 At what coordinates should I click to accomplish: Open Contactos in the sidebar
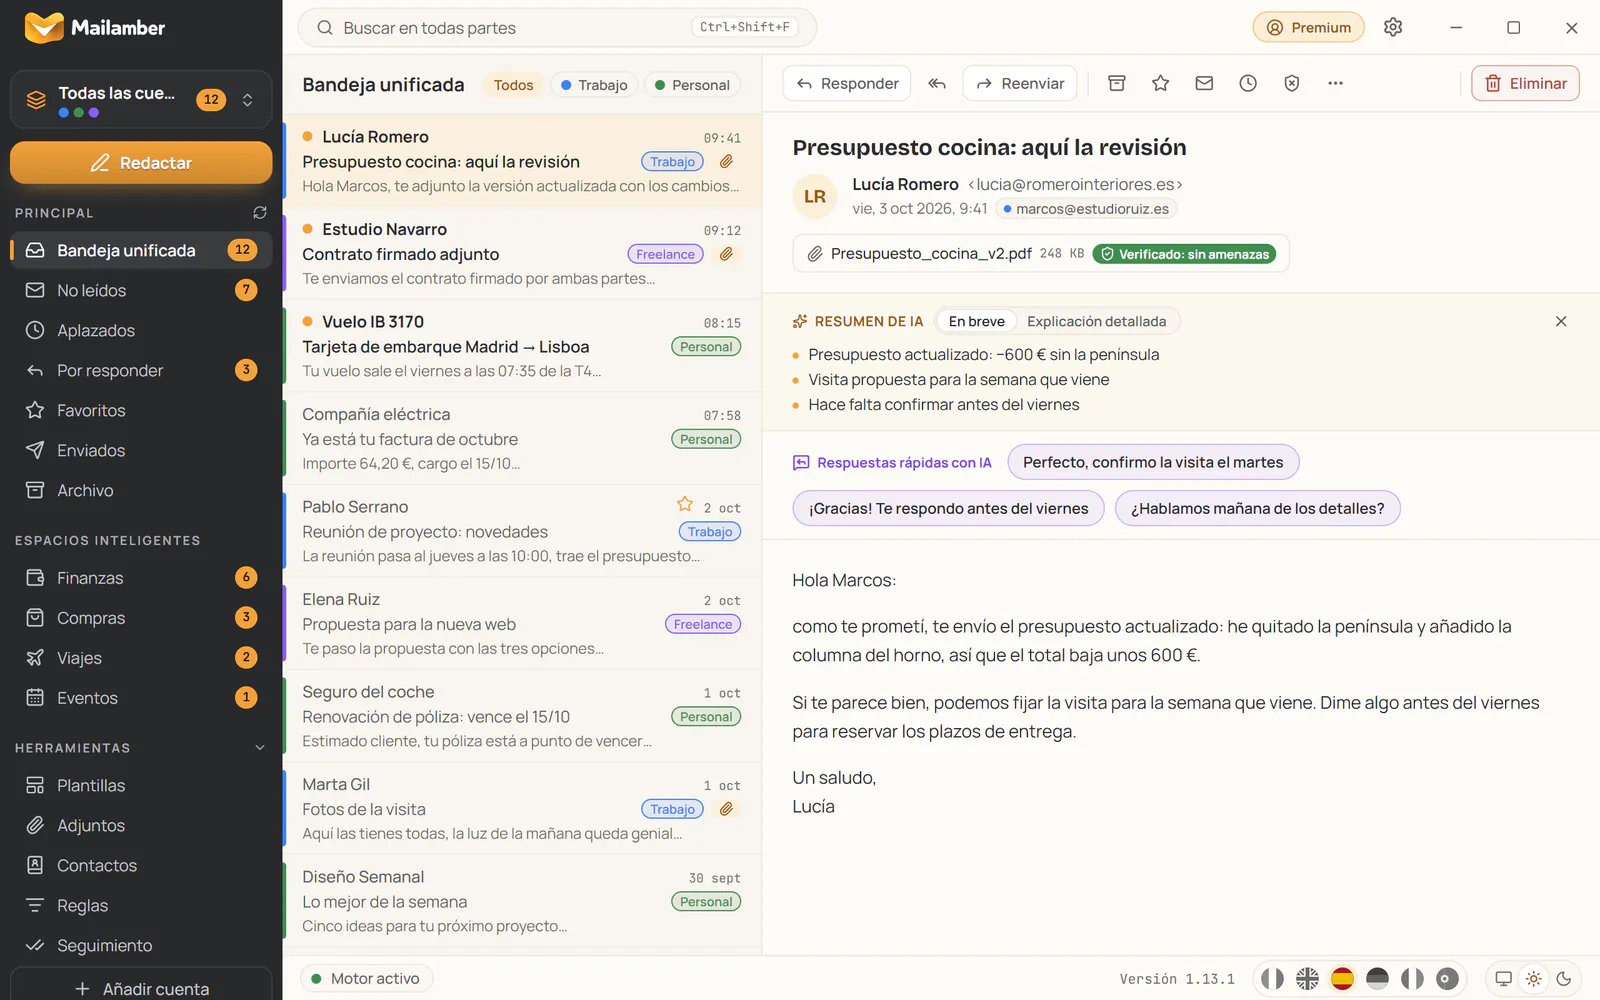tap(141, 866)
